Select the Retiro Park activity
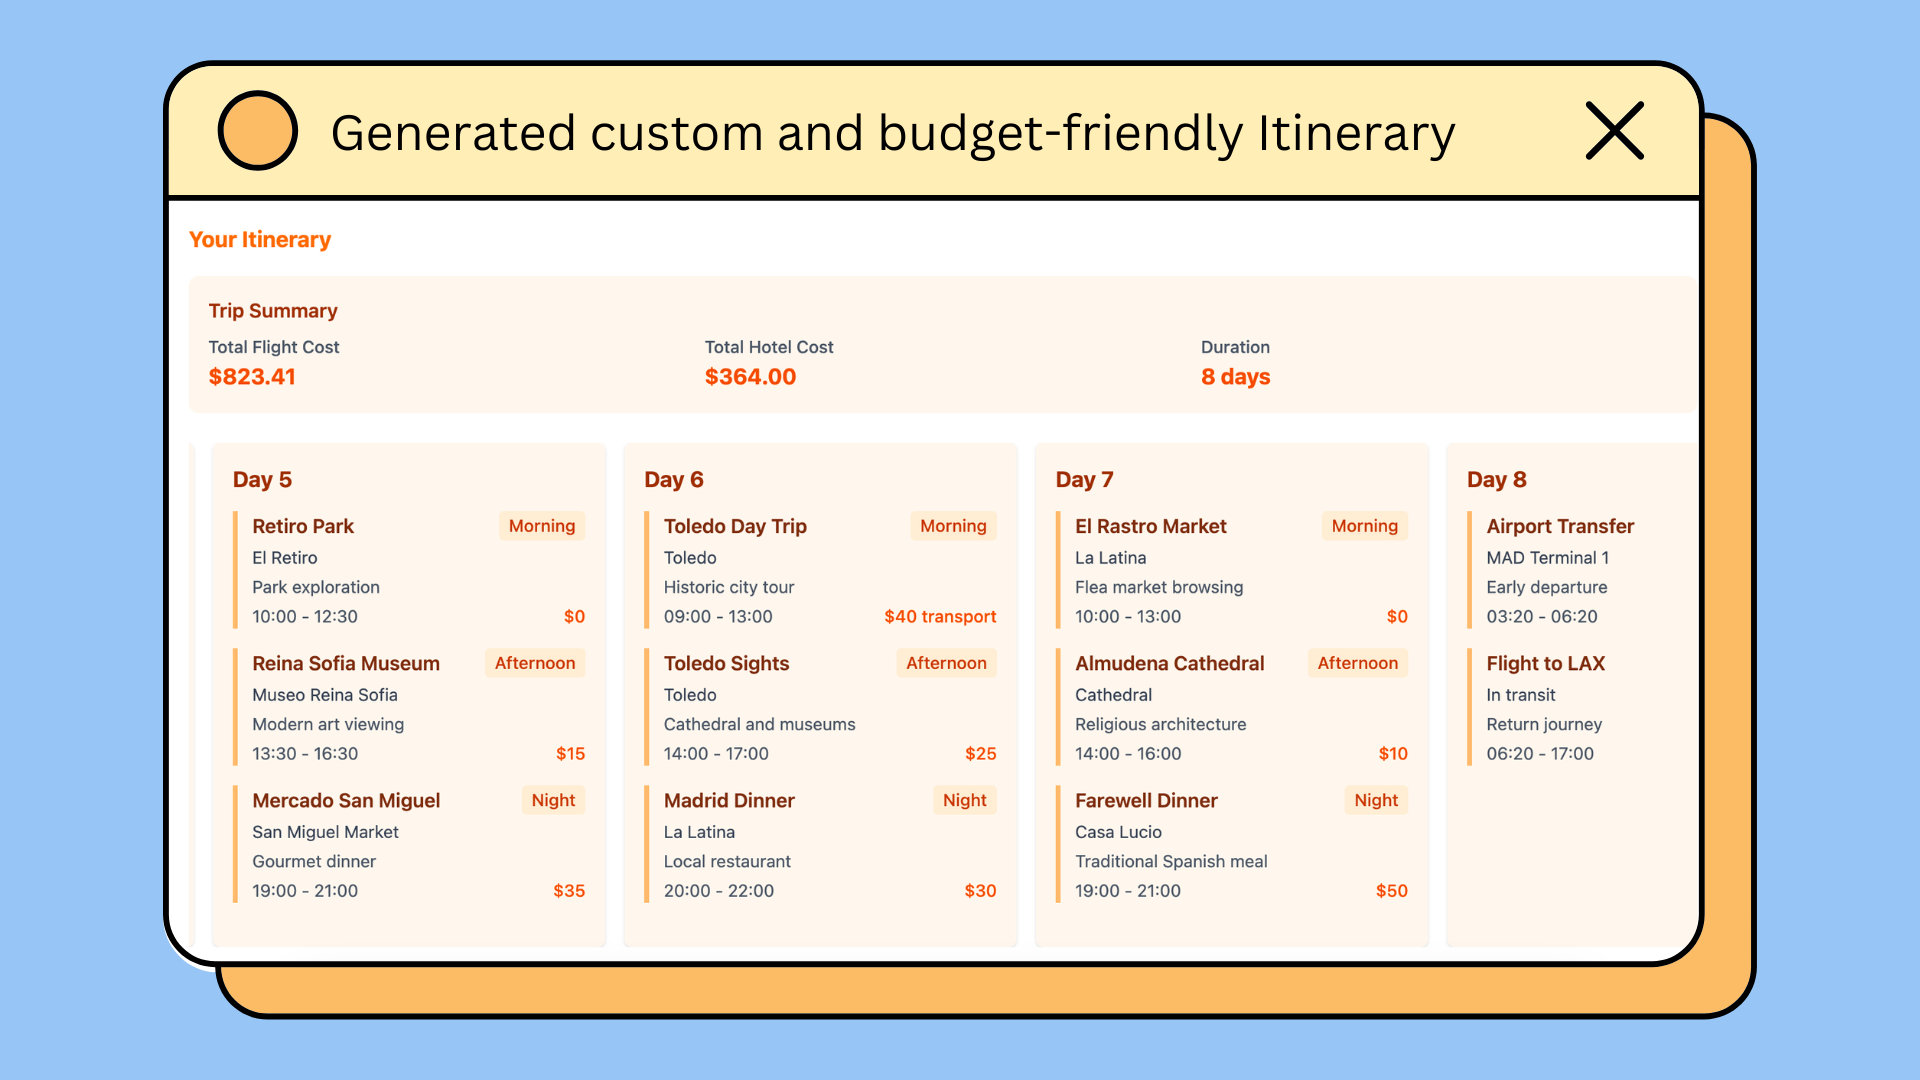This screenshot has height=1080, width=1920. coord(303,526)
